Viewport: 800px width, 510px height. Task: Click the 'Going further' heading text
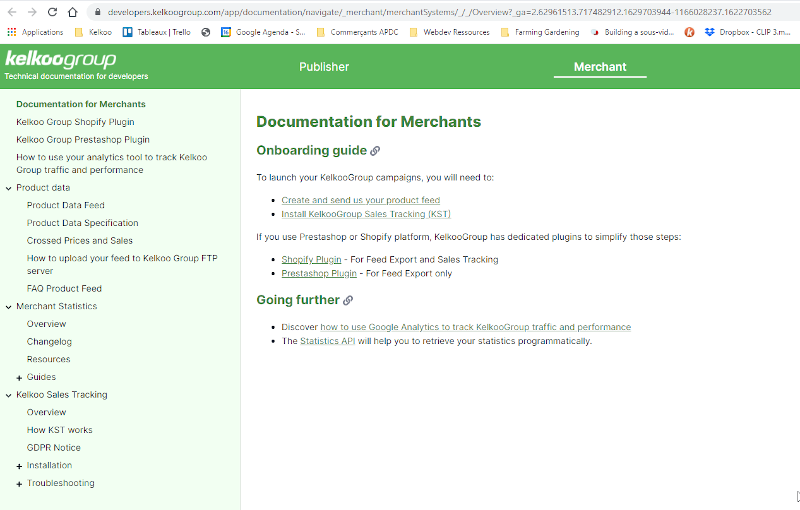coord(298,300)
